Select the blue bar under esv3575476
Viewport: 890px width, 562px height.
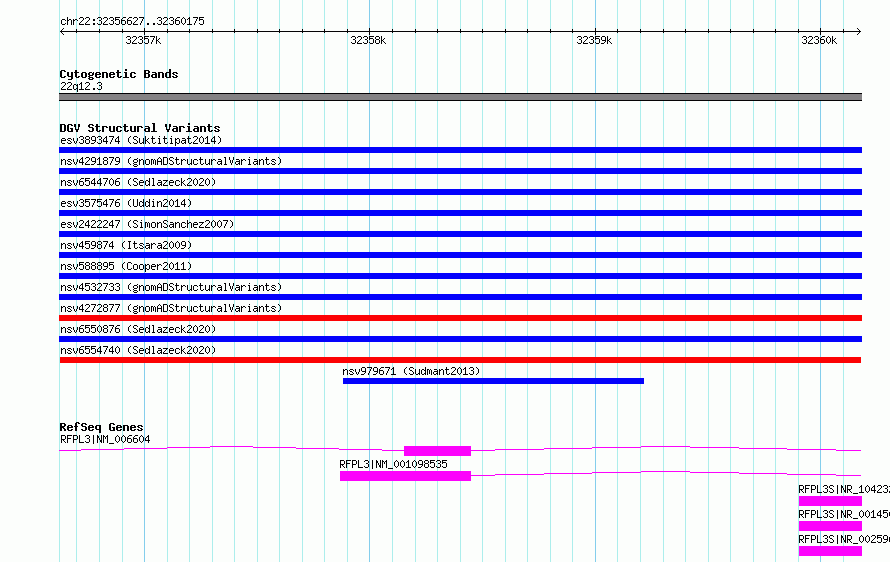click(460, 213)
